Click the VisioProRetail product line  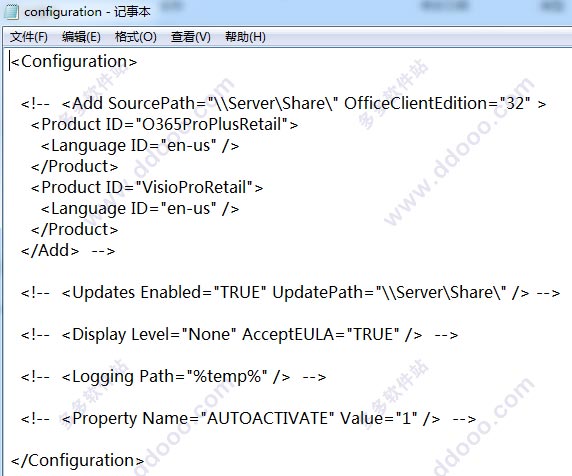[x=147, y=187]
